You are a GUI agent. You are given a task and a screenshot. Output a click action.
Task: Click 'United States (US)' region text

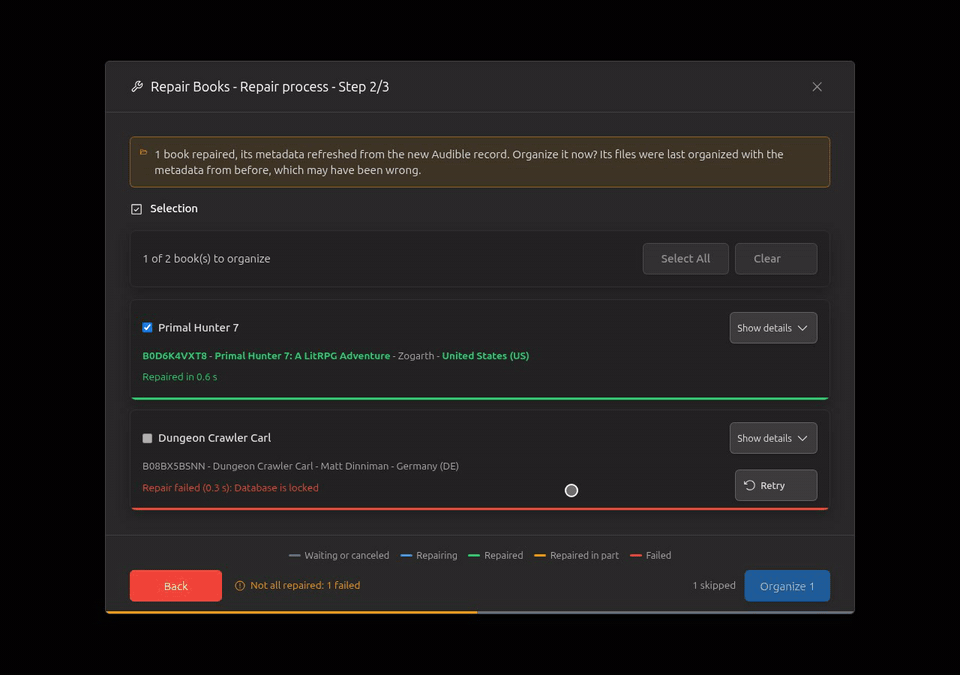(x=486, y=356)
